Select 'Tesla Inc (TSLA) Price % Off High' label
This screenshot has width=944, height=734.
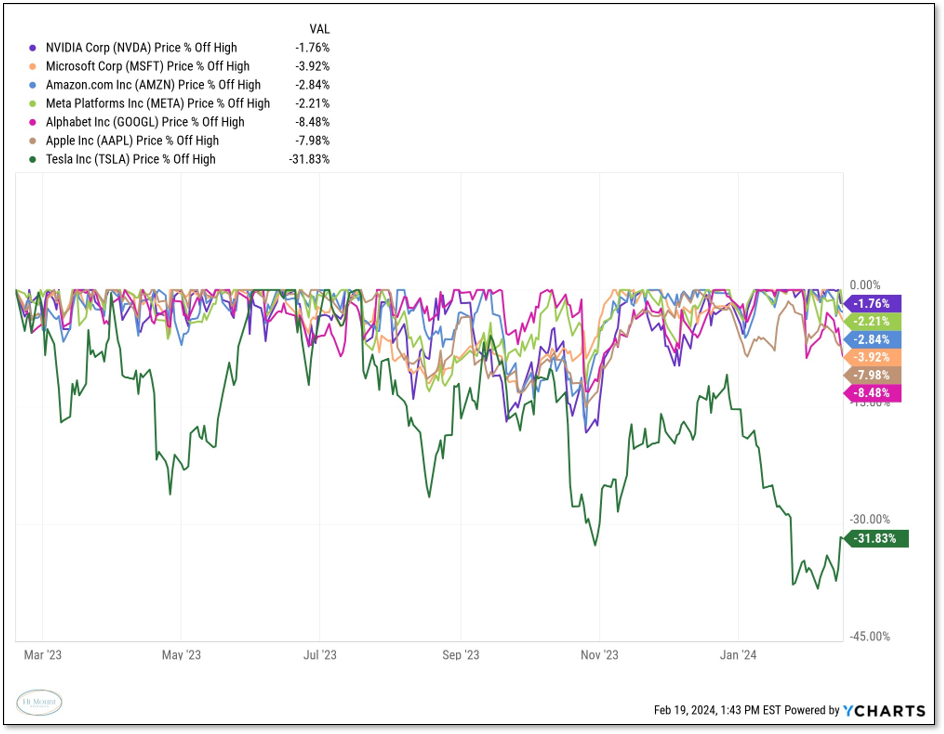point(131,160)
